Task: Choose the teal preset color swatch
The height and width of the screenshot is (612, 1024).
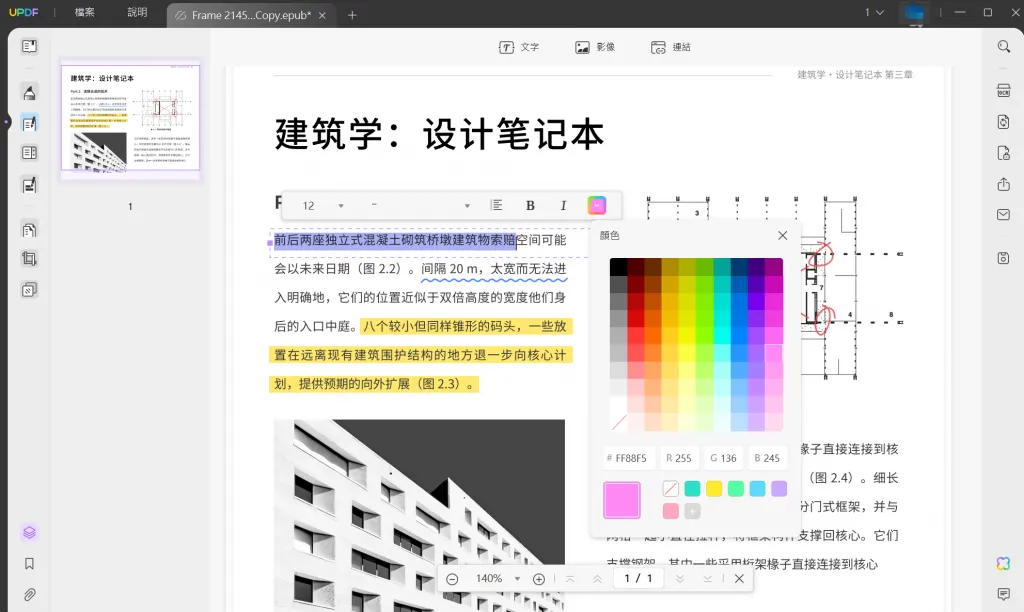Action: (x=692, y=489)
